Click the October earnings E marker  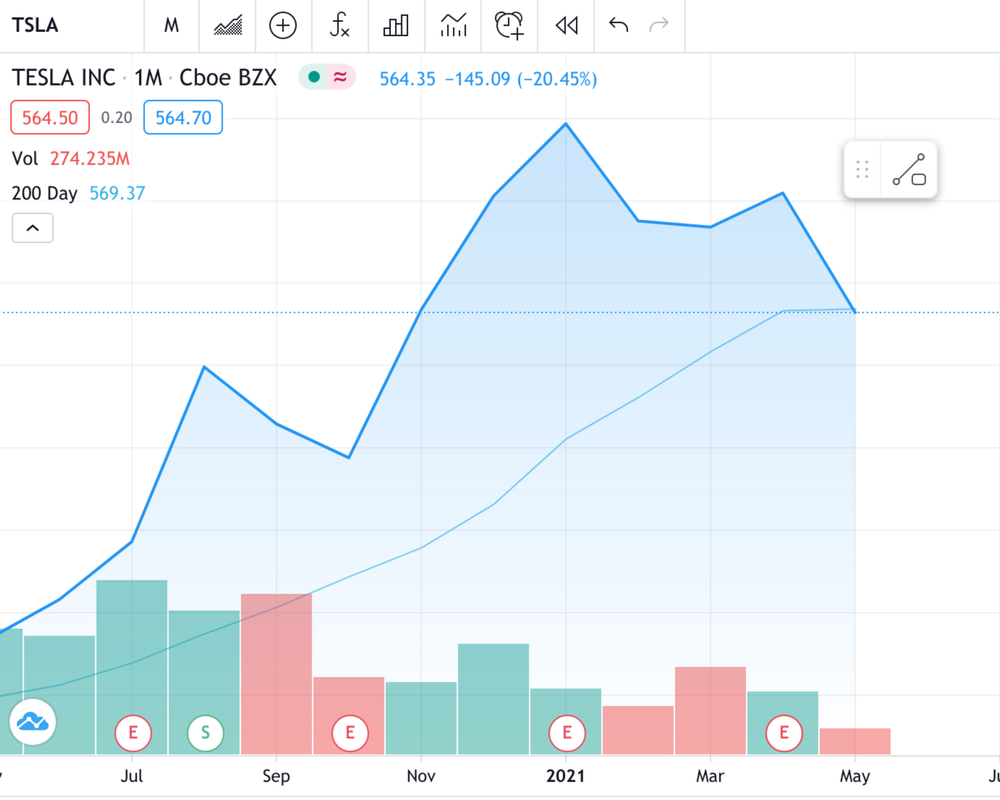(350, 733)
